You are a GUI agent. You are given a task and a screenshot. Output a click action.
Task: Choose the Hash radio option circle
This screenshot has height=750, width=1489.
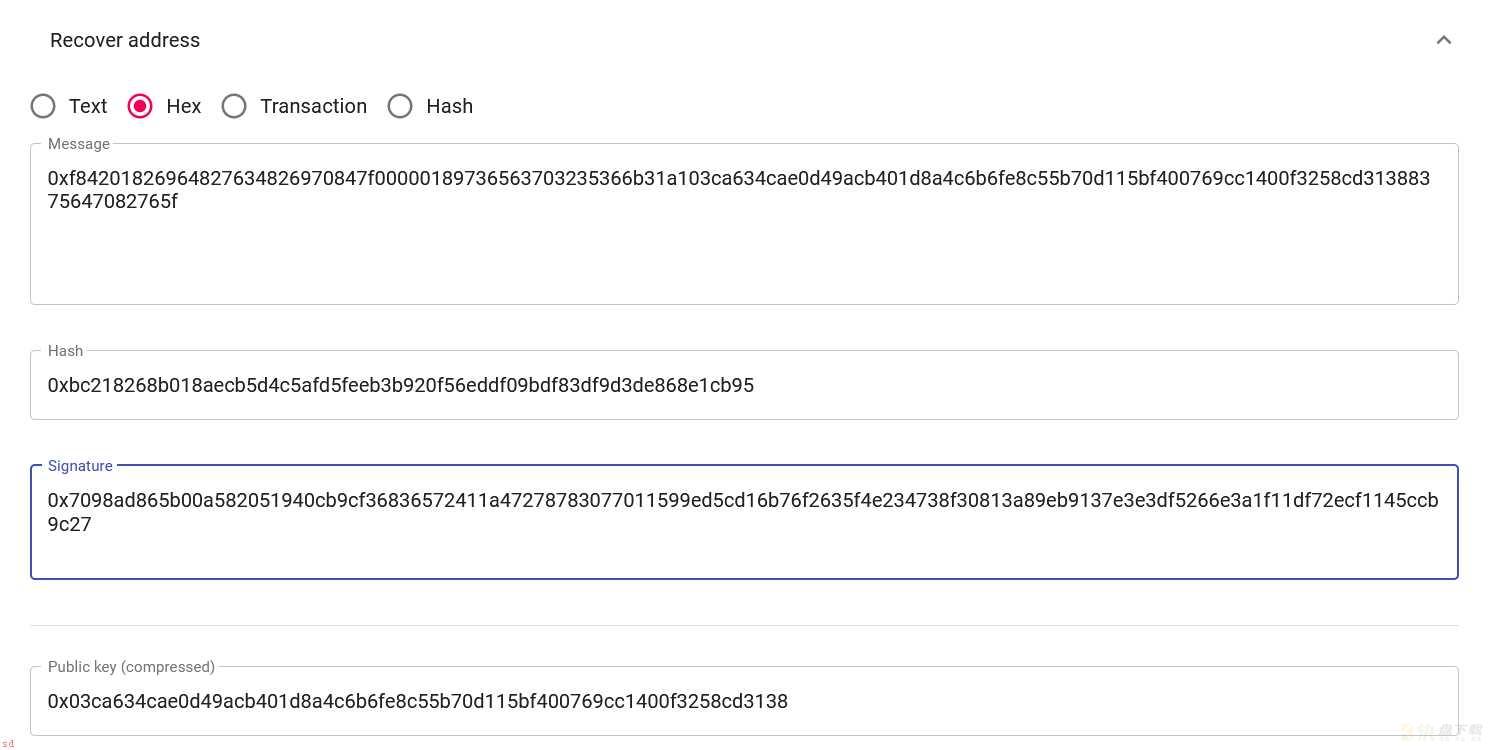(400, 106)
